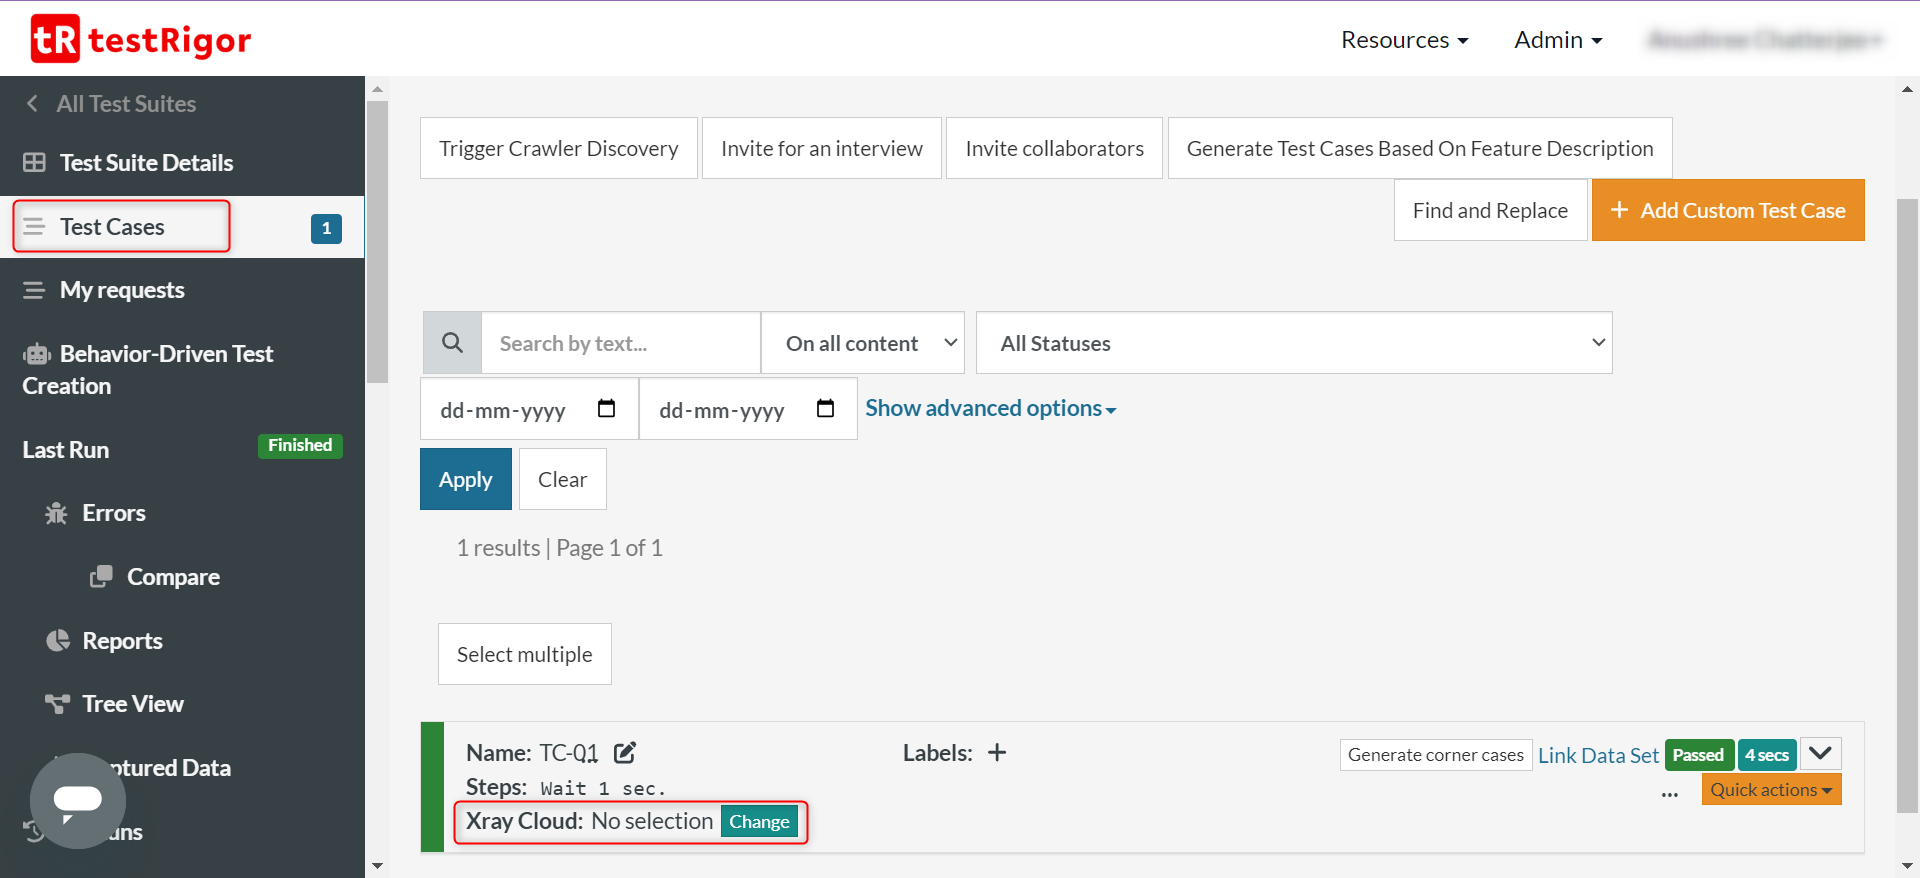Open the Admin menu
Viewport: 1920px width, 878px height.
(x=1558, y=40)
